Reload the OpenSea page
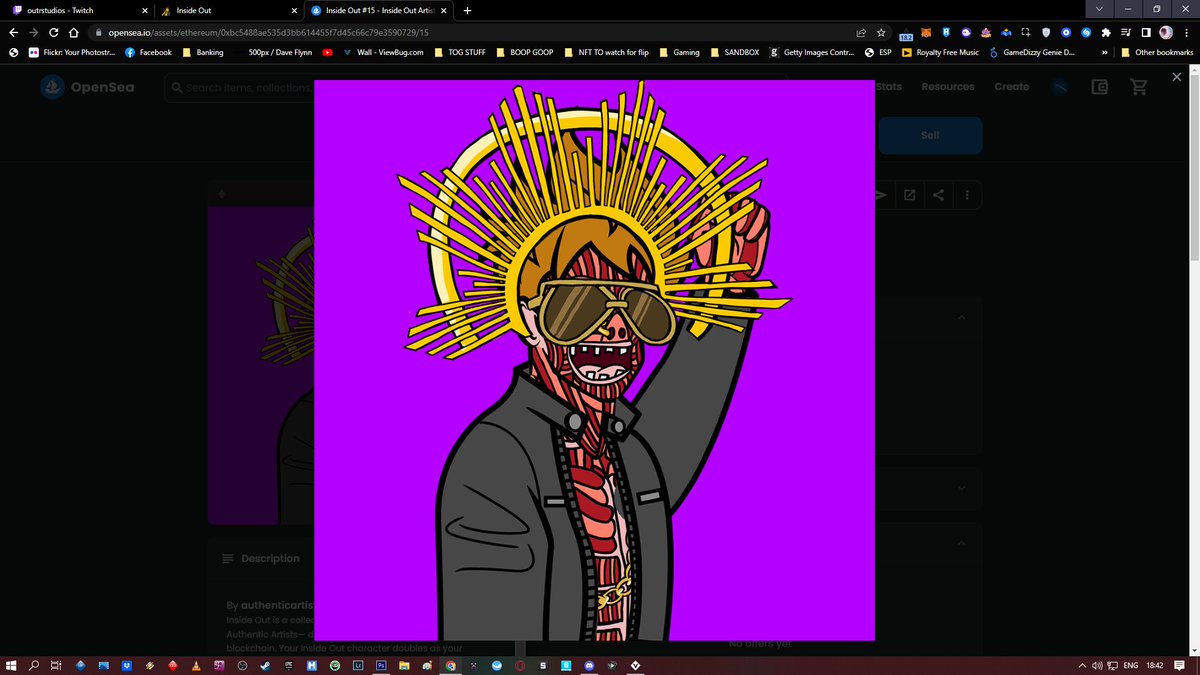1200x675 pixels. coord(55,32)
